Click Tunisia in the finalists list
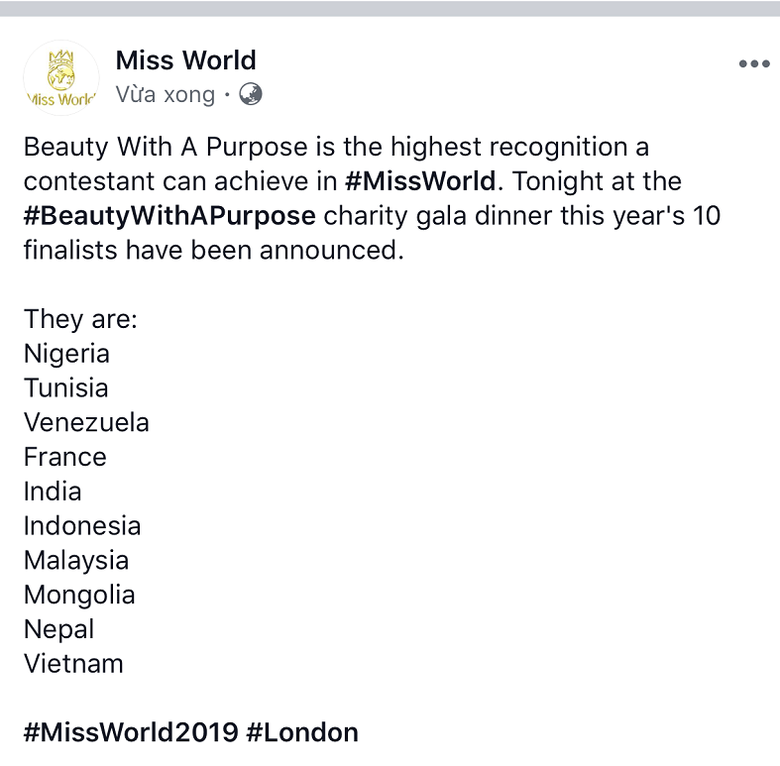The width and height of the screenshot is (780, 766). [x=66, y=388]
